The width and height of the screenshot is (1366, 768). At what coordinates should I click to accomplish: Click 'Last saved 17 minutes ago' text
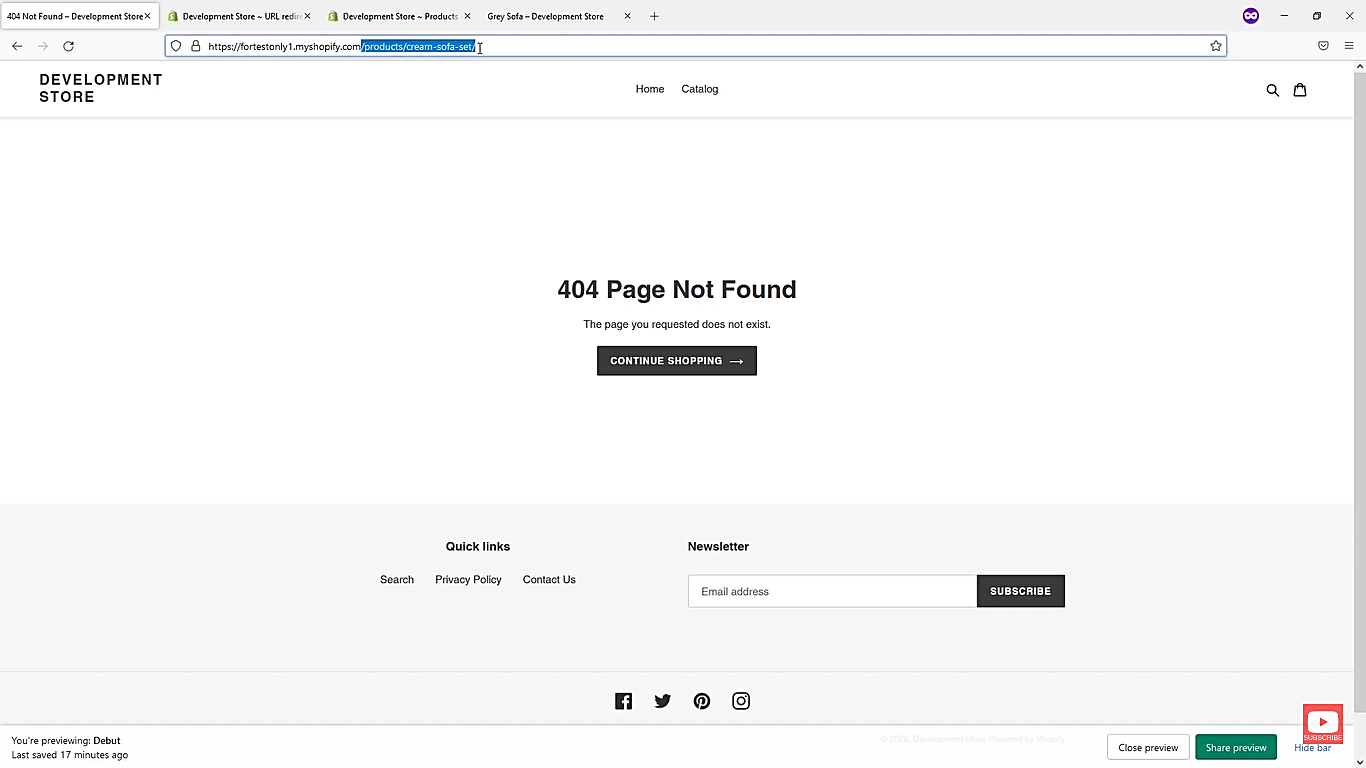pos(70,755)
